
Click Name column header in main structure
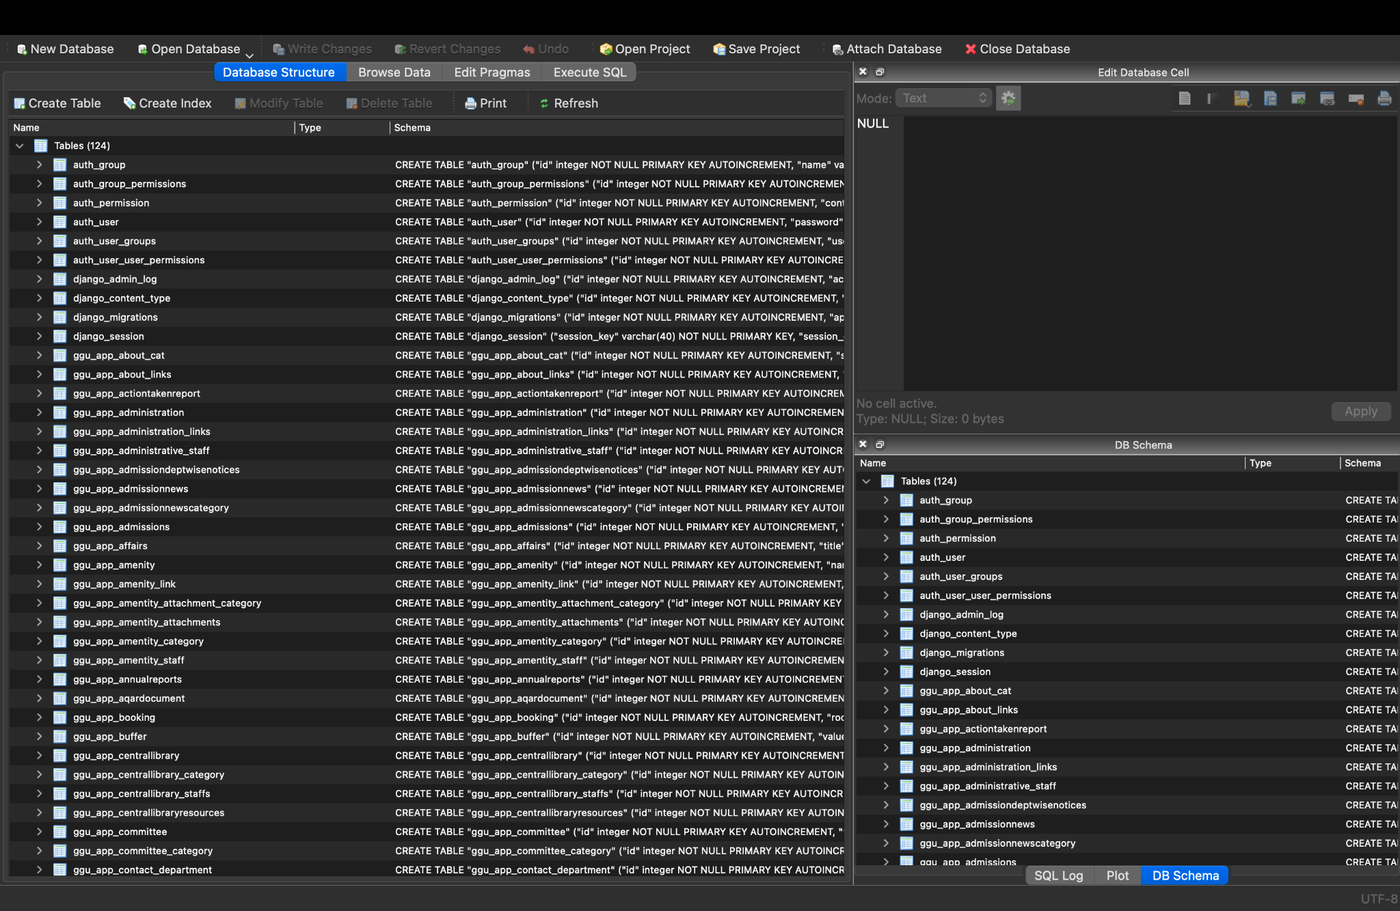tap(152, 127)
